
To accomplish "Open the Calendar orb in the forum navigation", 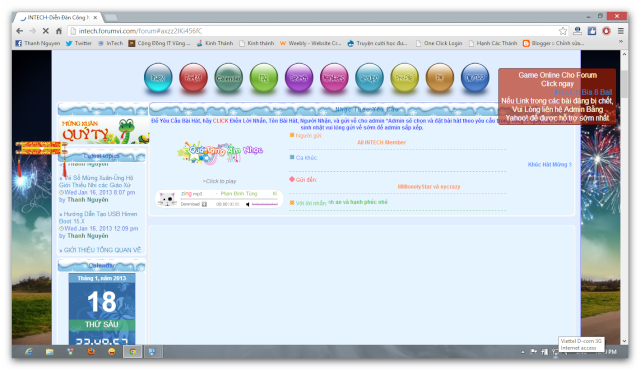I will (x=229, y=77).
